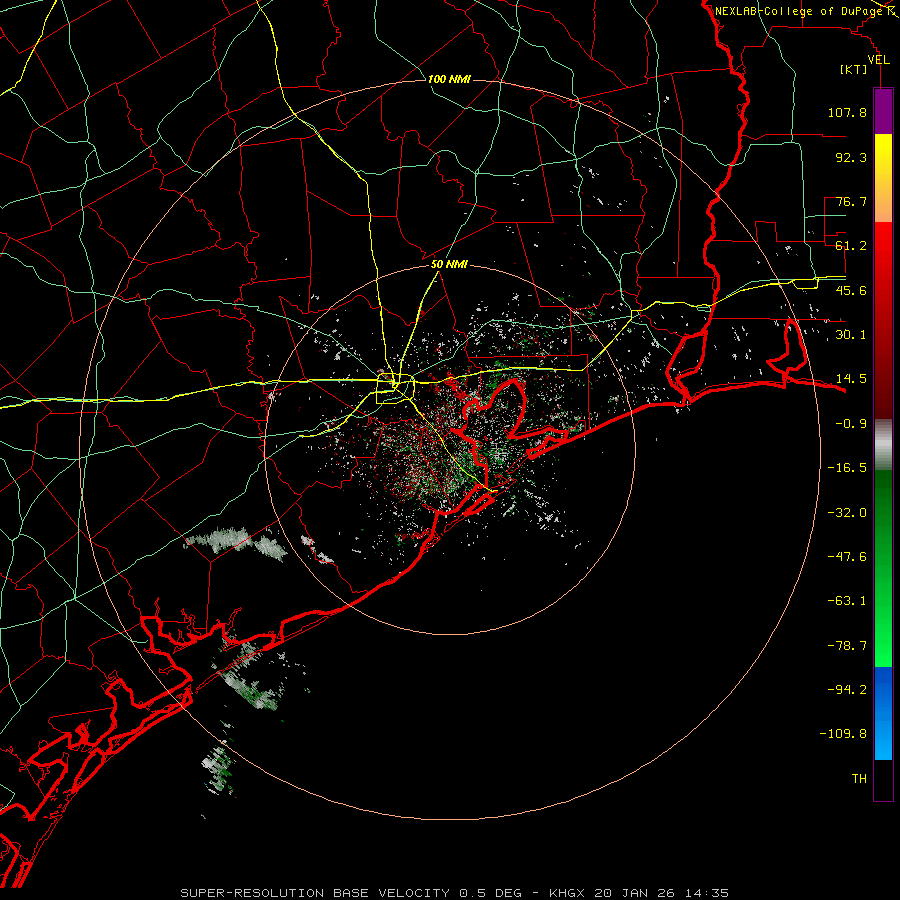Click the 76.7 scale value
Image resolution: width=900 pixels, height=900 pixels.
coord(851,201)
